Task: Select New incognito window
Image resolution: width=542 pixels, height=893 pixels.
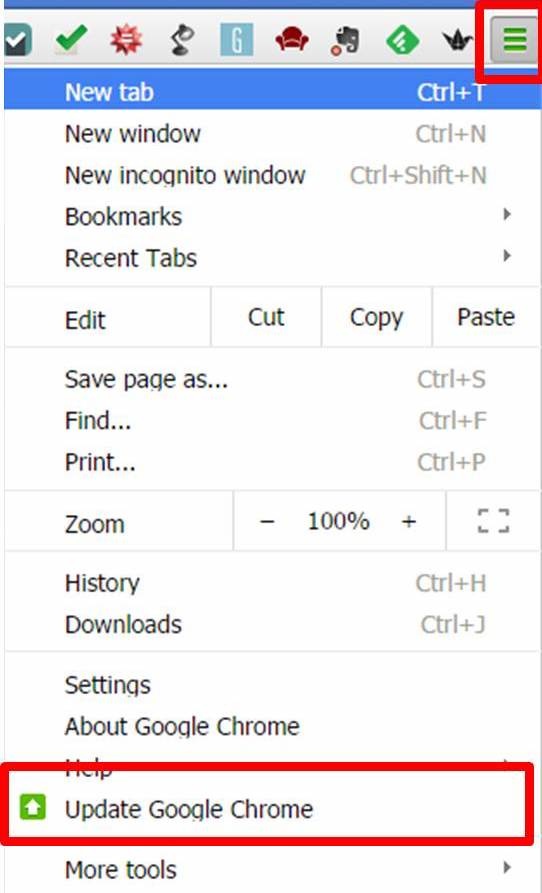Action: click(x=272, y=175)
